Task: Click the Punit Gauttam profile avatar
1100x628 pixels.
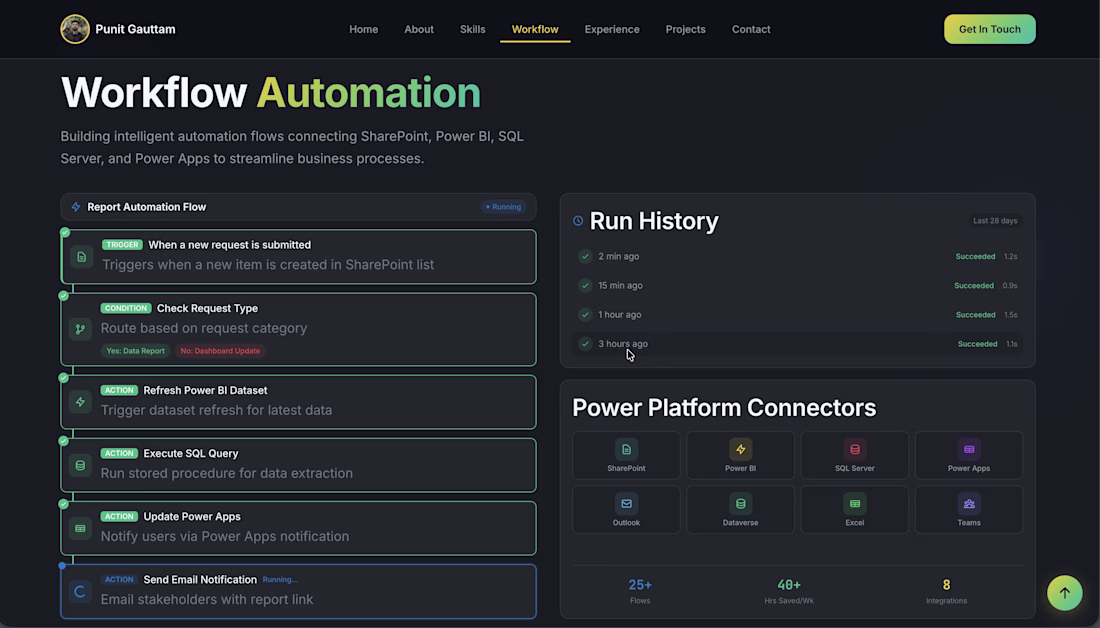Action: point(75,29)
